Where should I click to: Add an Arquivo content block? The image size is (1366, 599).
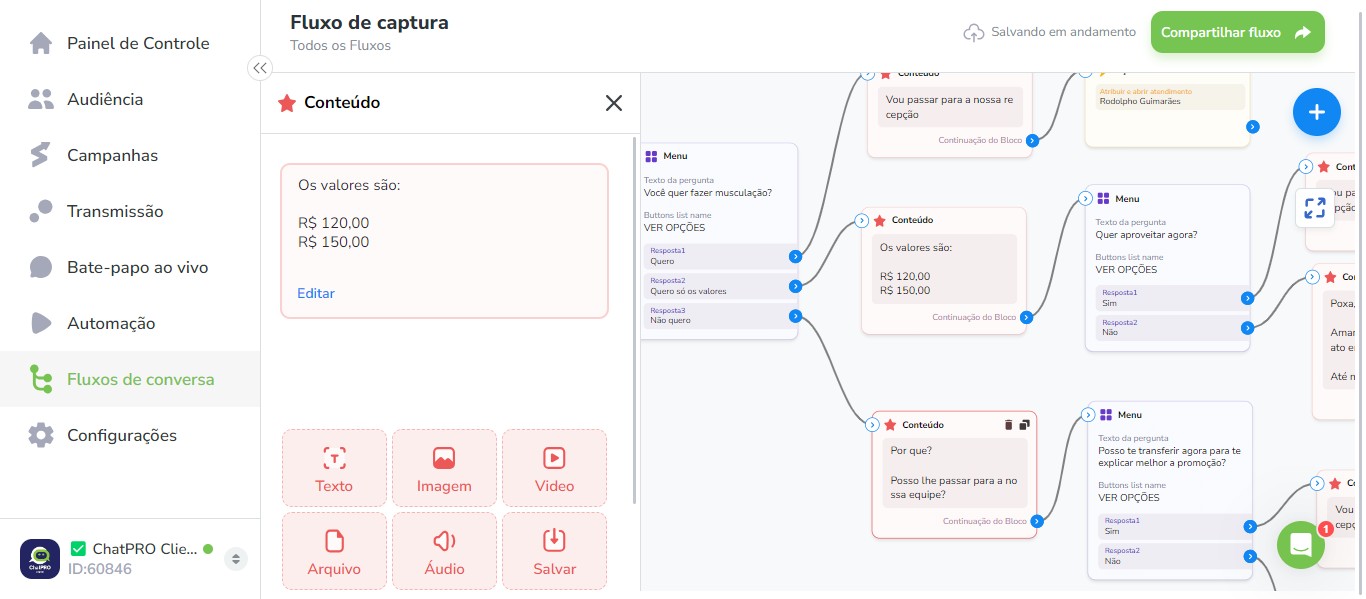pyautogui.click(x=334, y=551)
